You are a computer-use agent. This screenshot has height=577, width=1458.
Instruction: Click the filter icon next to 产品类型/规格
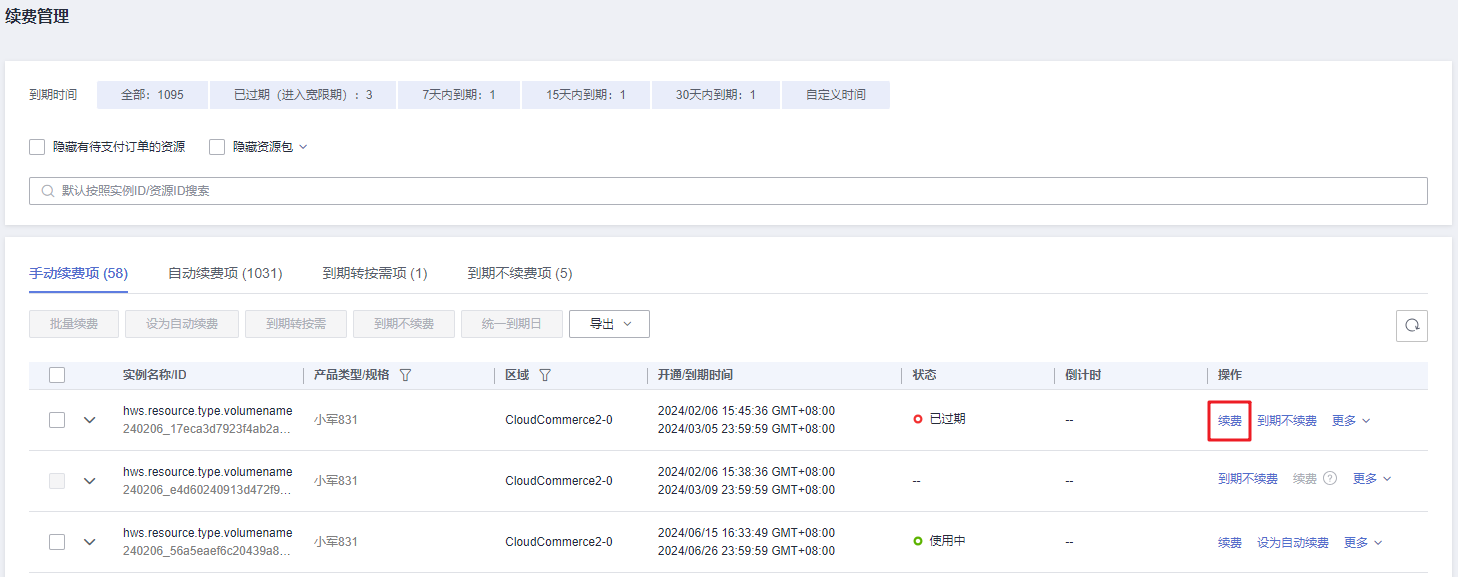click(405, 375)
